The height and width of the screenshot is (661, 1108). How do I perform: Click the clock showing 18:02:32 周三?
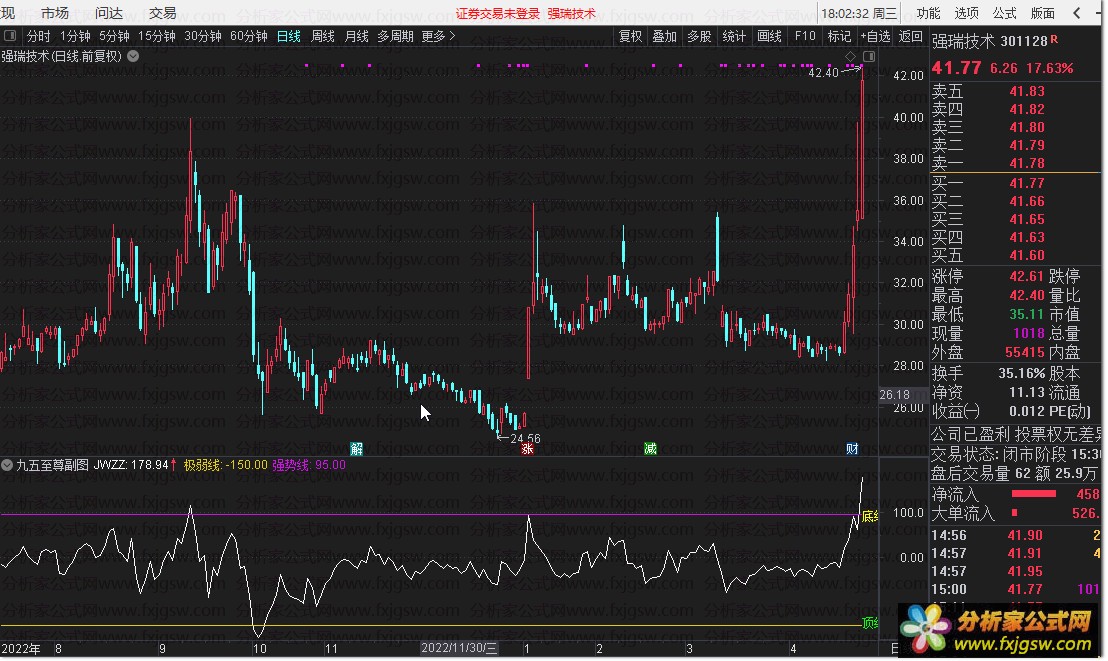859,13
